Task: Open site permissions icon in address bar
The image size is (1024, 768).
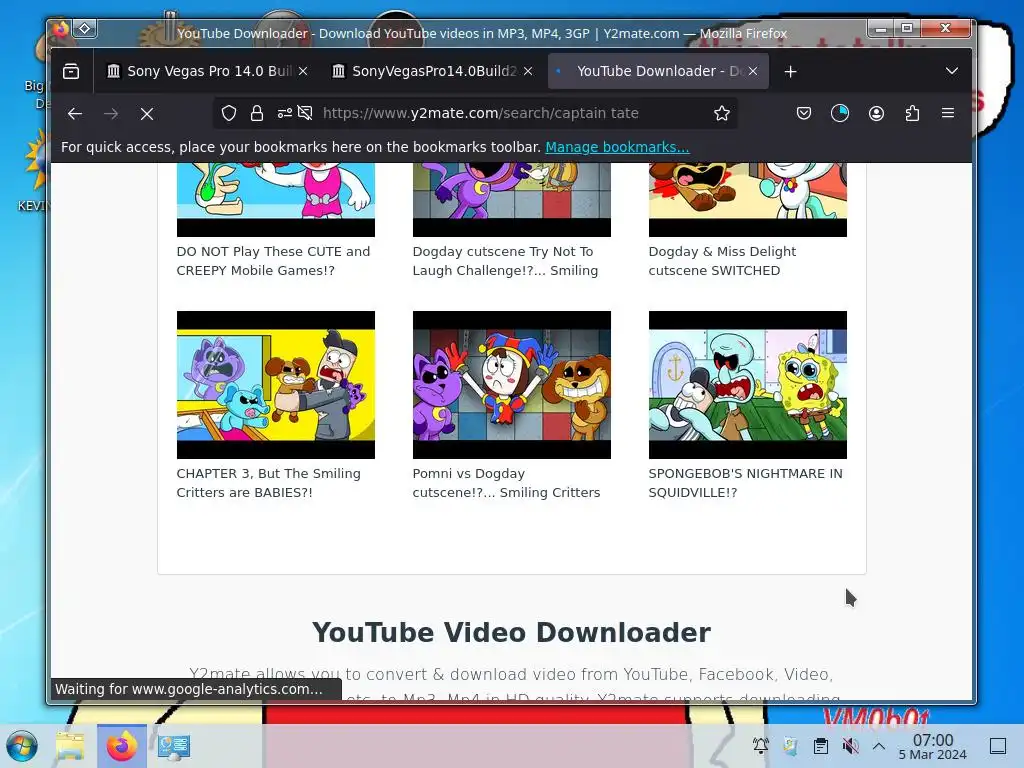Action: point(285,113)
